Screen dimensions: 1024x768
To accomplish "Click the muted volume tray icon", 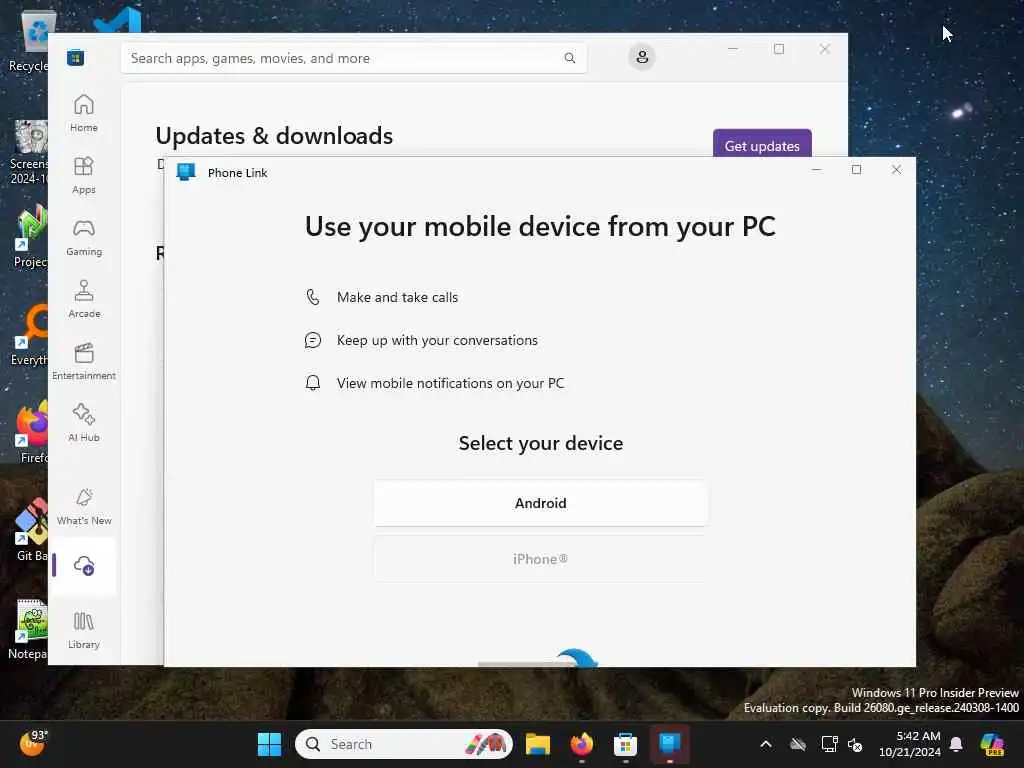I will 855,744.
